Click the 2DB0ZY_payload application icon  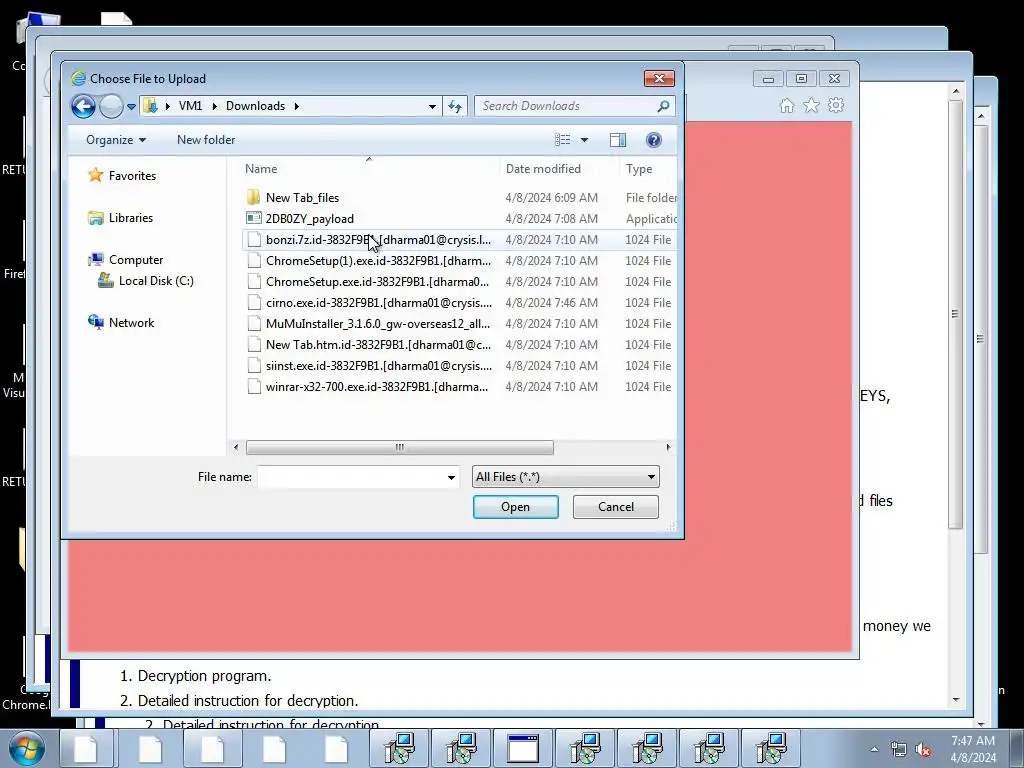tap(253, 218)
